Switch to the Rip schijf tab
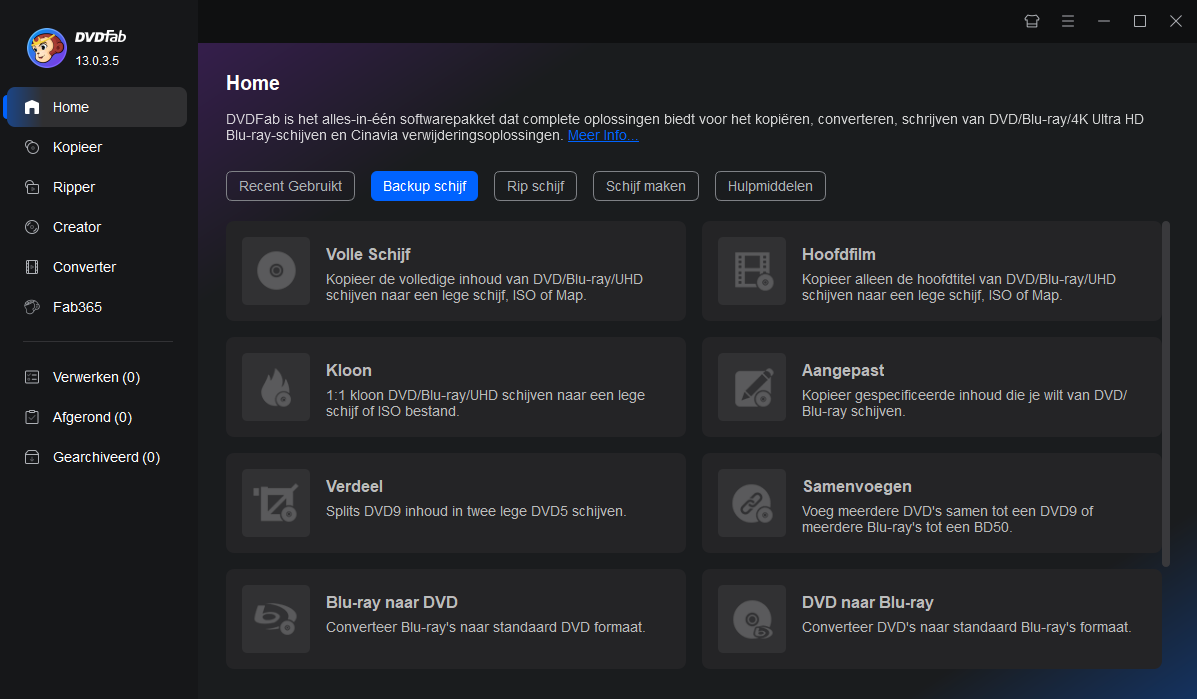Image resolution: width=1197 pixels, height=699 pixels. click(535, 186)
